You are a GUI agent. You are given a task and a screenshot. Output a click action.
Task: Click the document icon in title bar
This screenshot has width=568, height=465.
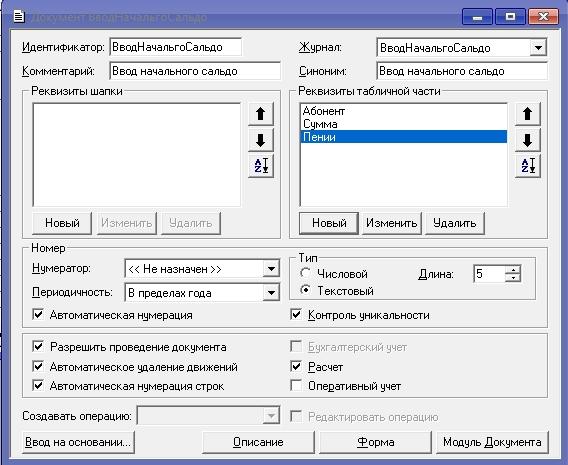(19, 17)
